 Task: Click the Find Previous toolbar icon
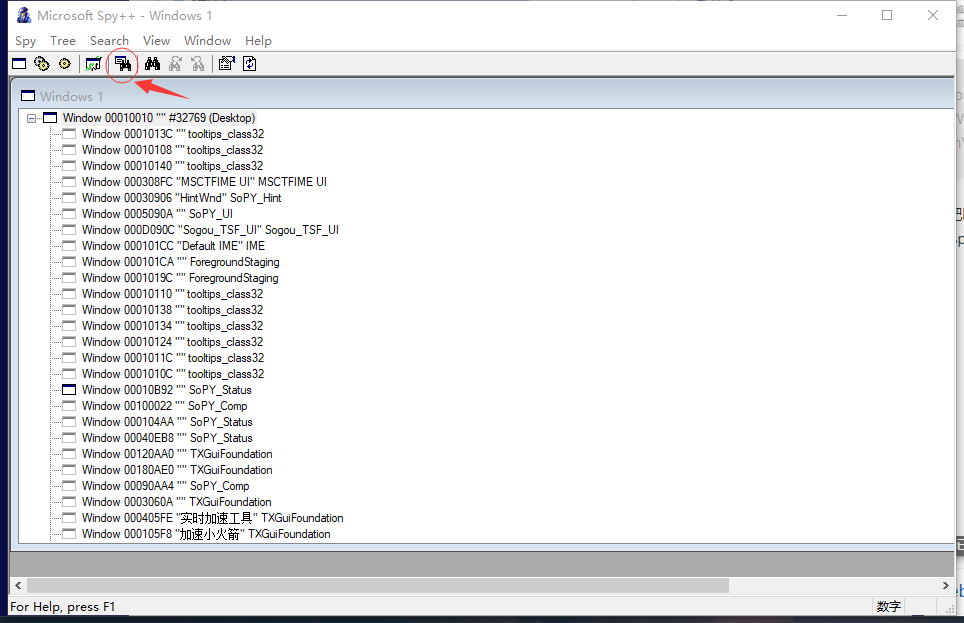click(x=197, y=64)
